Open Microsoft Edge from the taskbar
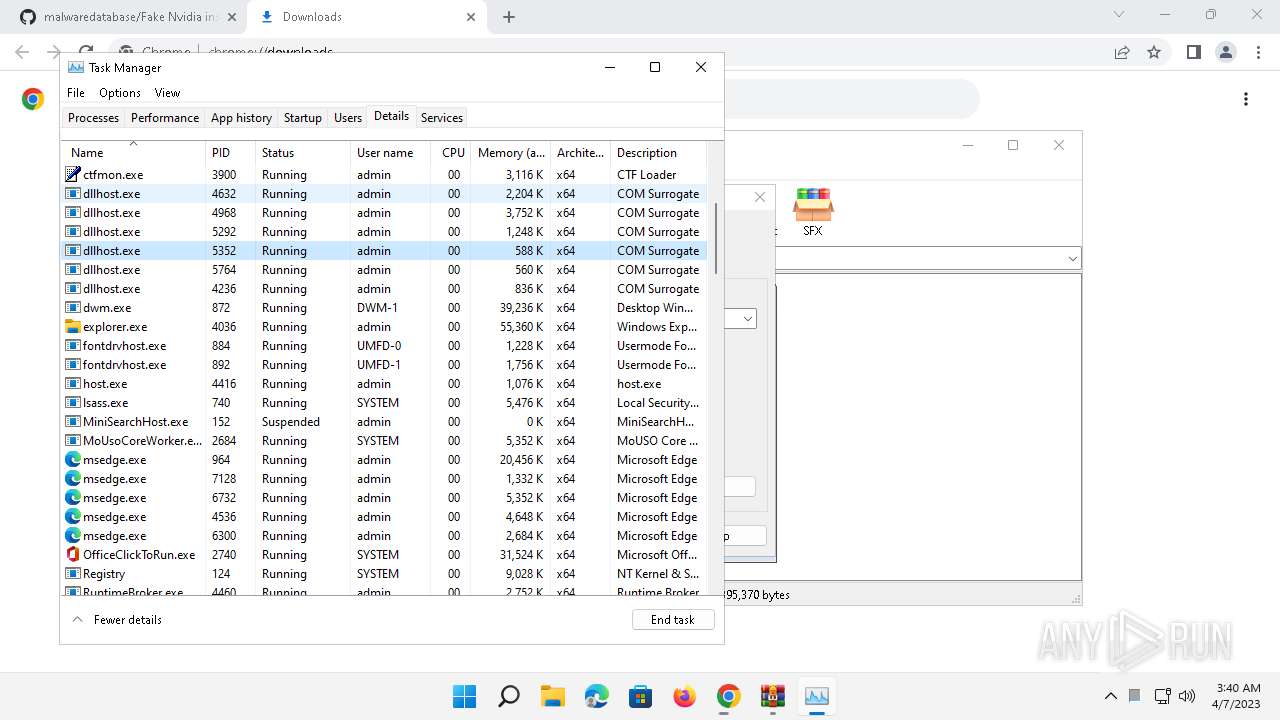This screenshot has height=720, width=1280. pos(596,696)
